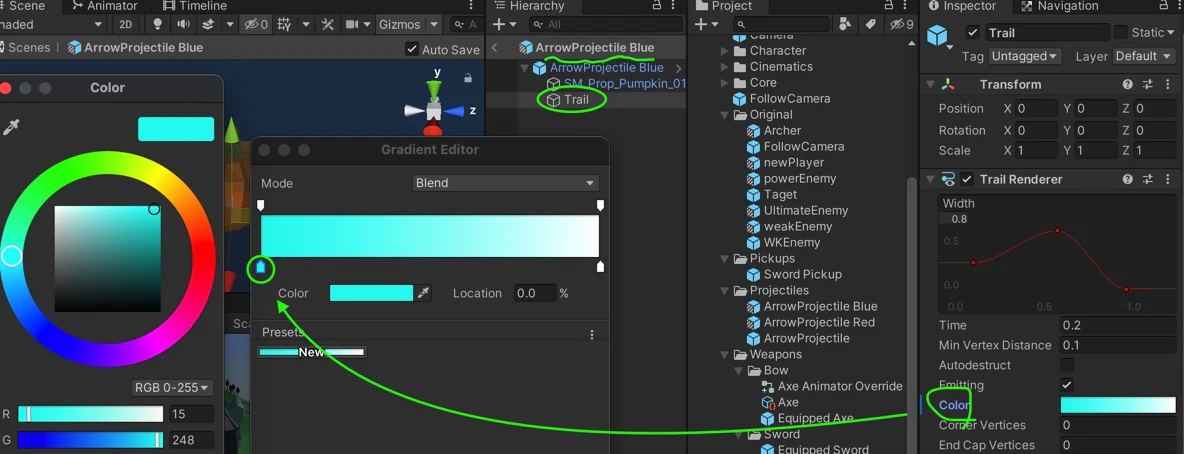Enable Autodestruct checkbox
Viewport: 1184px width, 454px height.
pyautogui.click(x=1067, y=365)
